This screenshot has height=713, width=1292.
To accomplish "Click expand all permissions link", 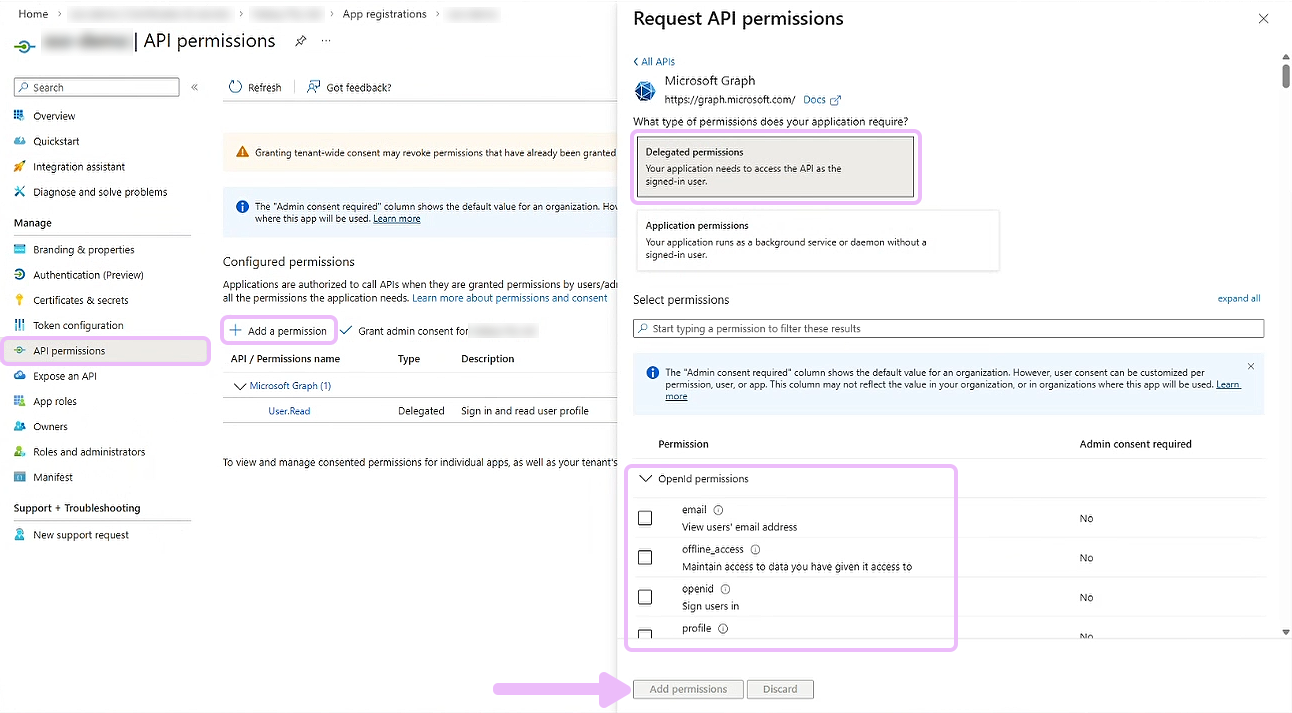I will click(1238, 298).
